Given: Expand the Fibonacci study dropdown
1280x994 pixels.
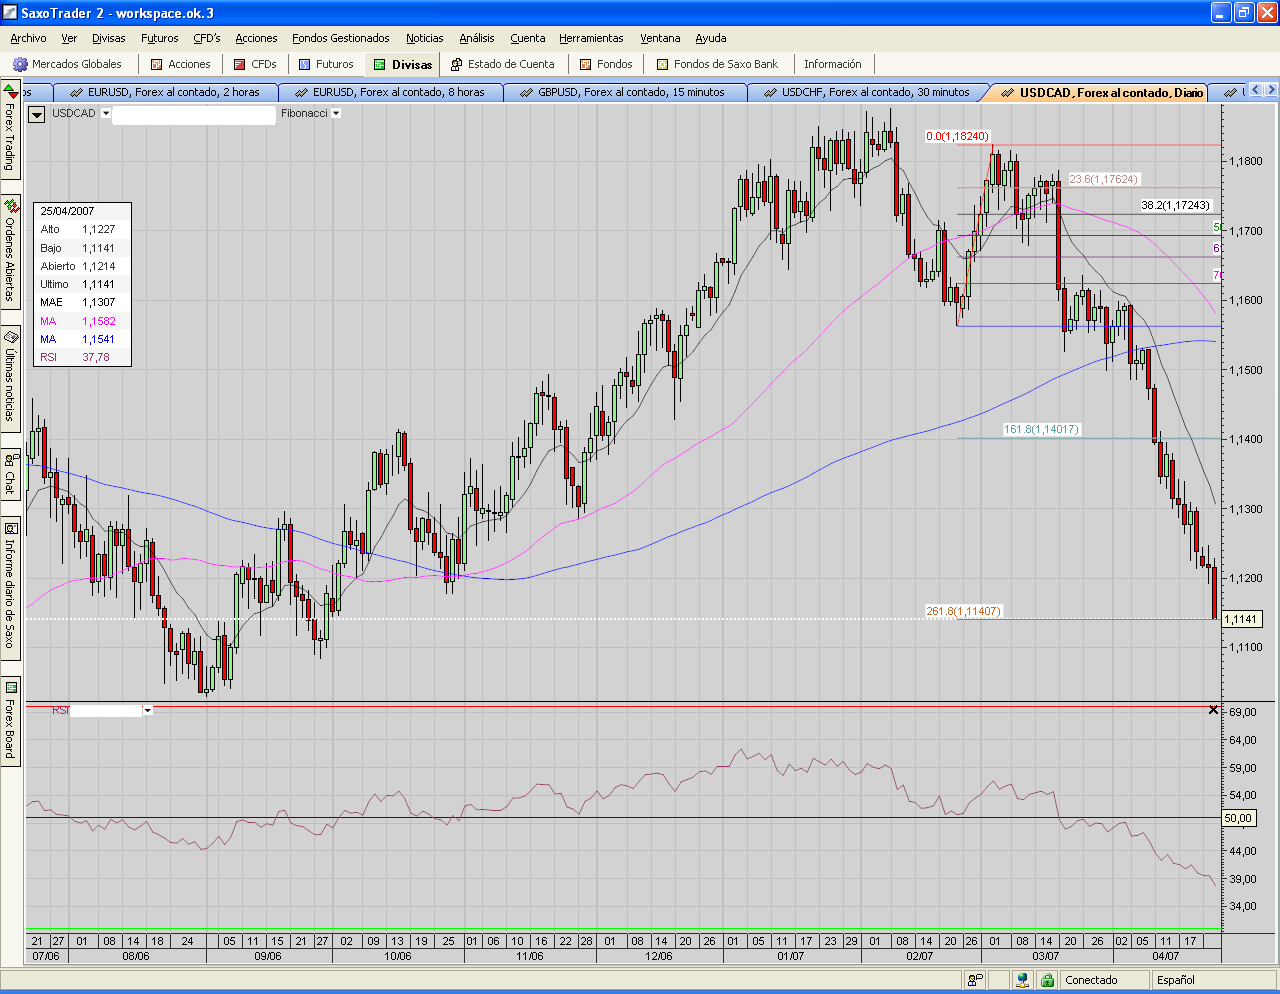Looking at the screenshot, I should [x=336, y=114].
